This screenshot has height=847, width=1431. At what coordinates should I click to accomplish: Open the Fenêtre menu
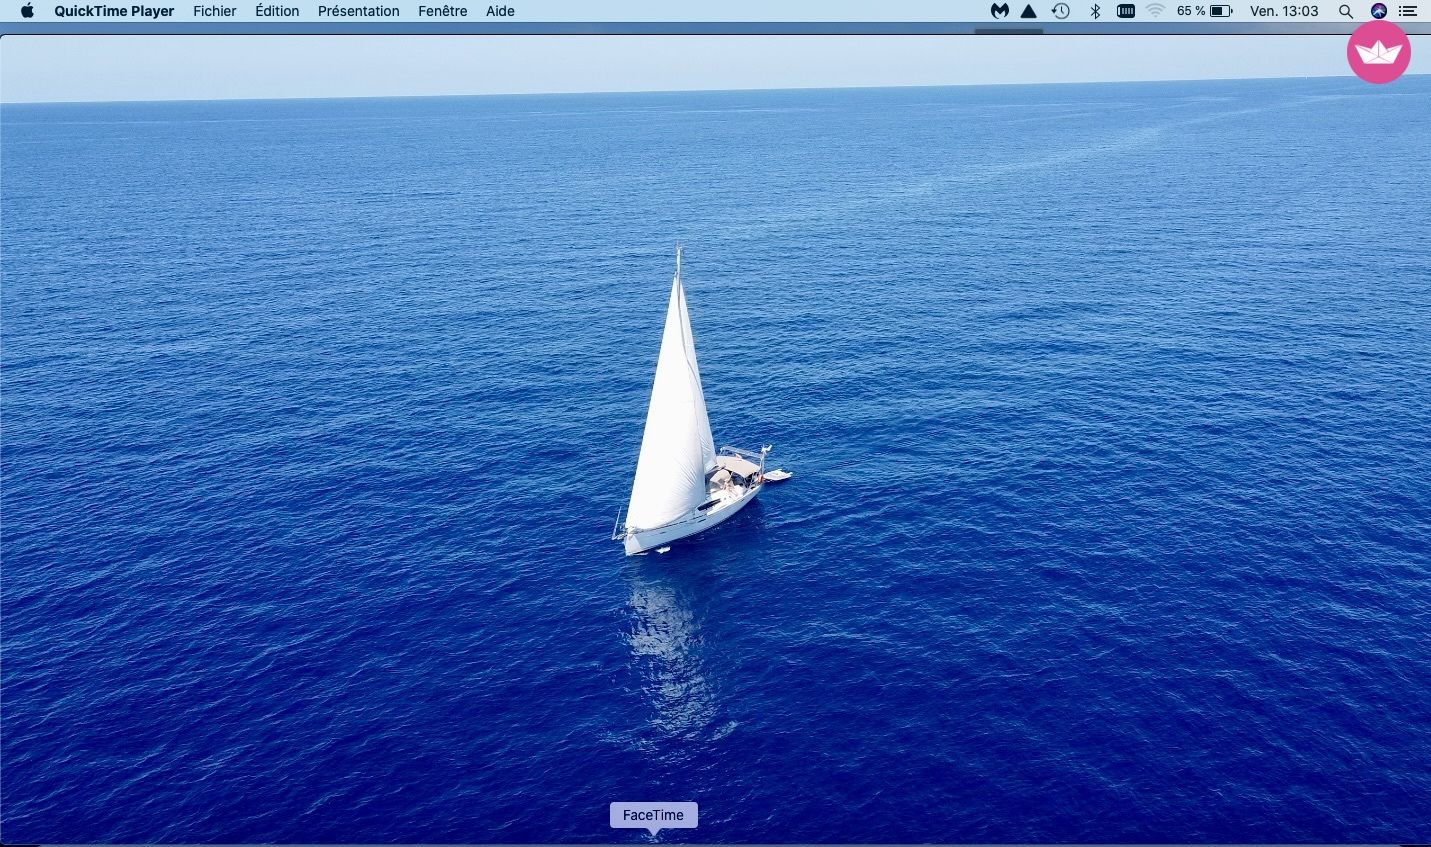coord(442,11)
